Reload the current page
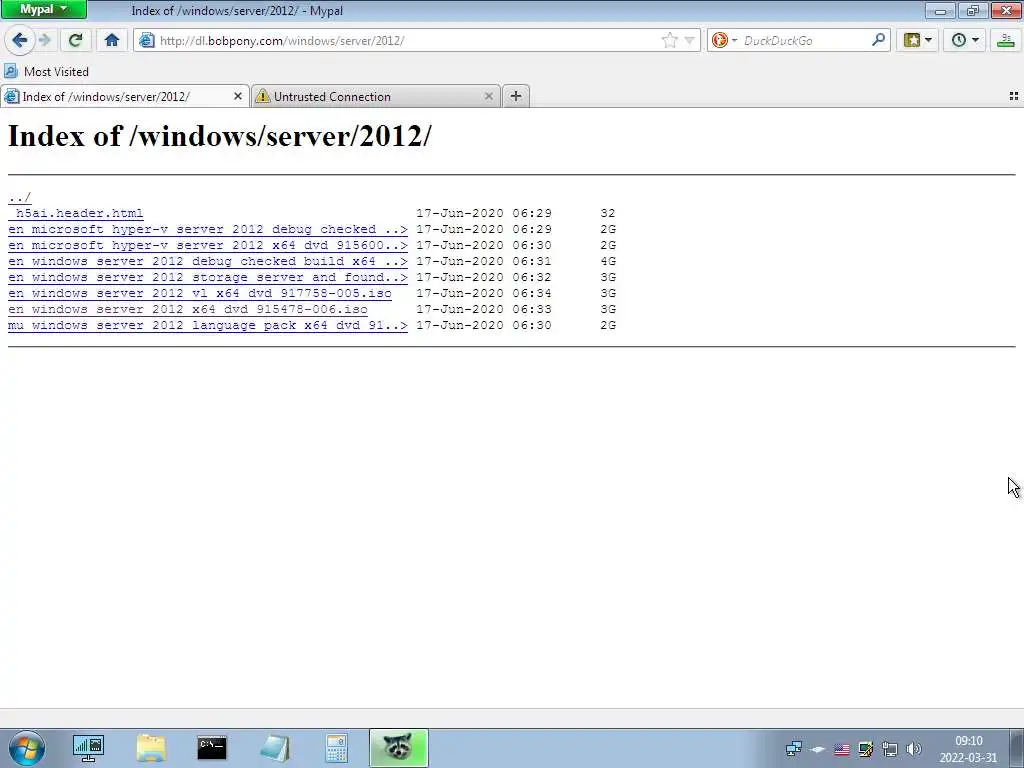Screen dimensions: 1024x768 click(75, 40)
